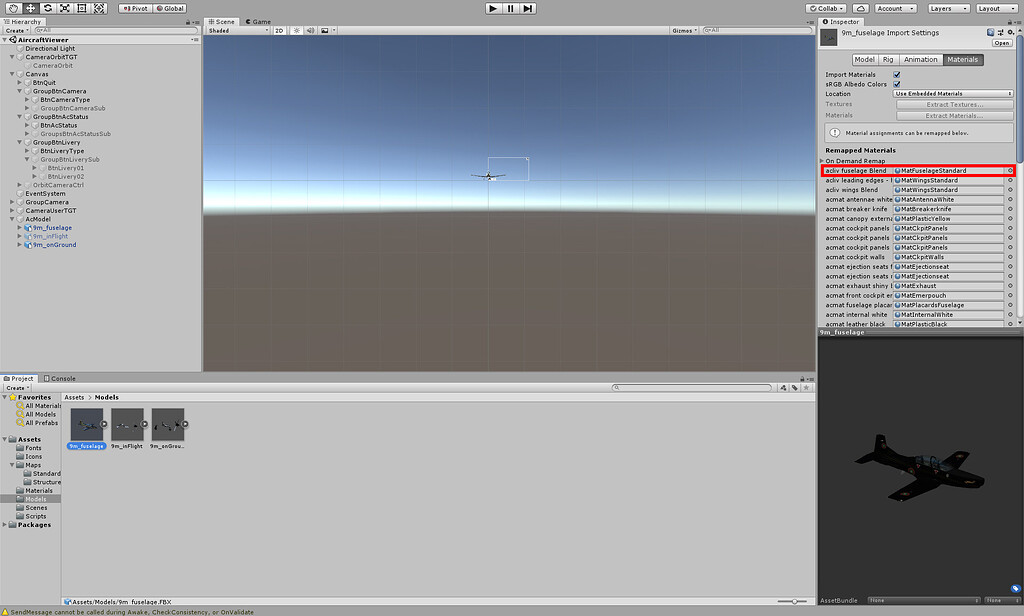Toggle the sRGB Albedo Colors checkbox
1024x616 pixels.
(897, 84)
